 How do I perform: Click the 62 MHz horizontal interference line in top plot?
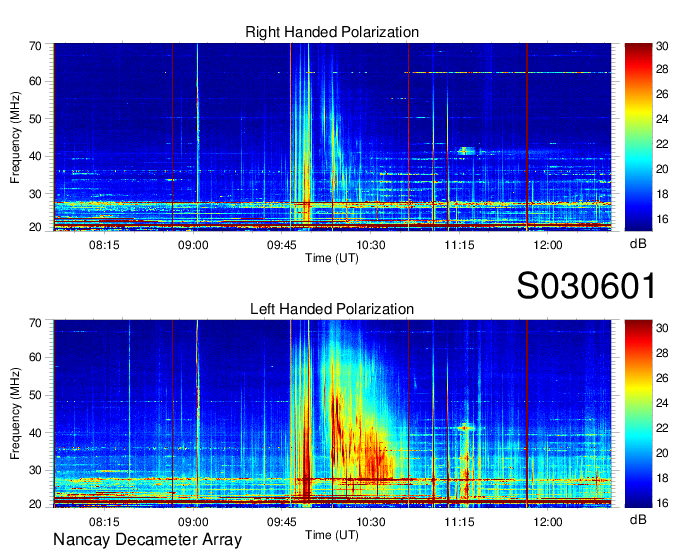(x=510, y=72)
